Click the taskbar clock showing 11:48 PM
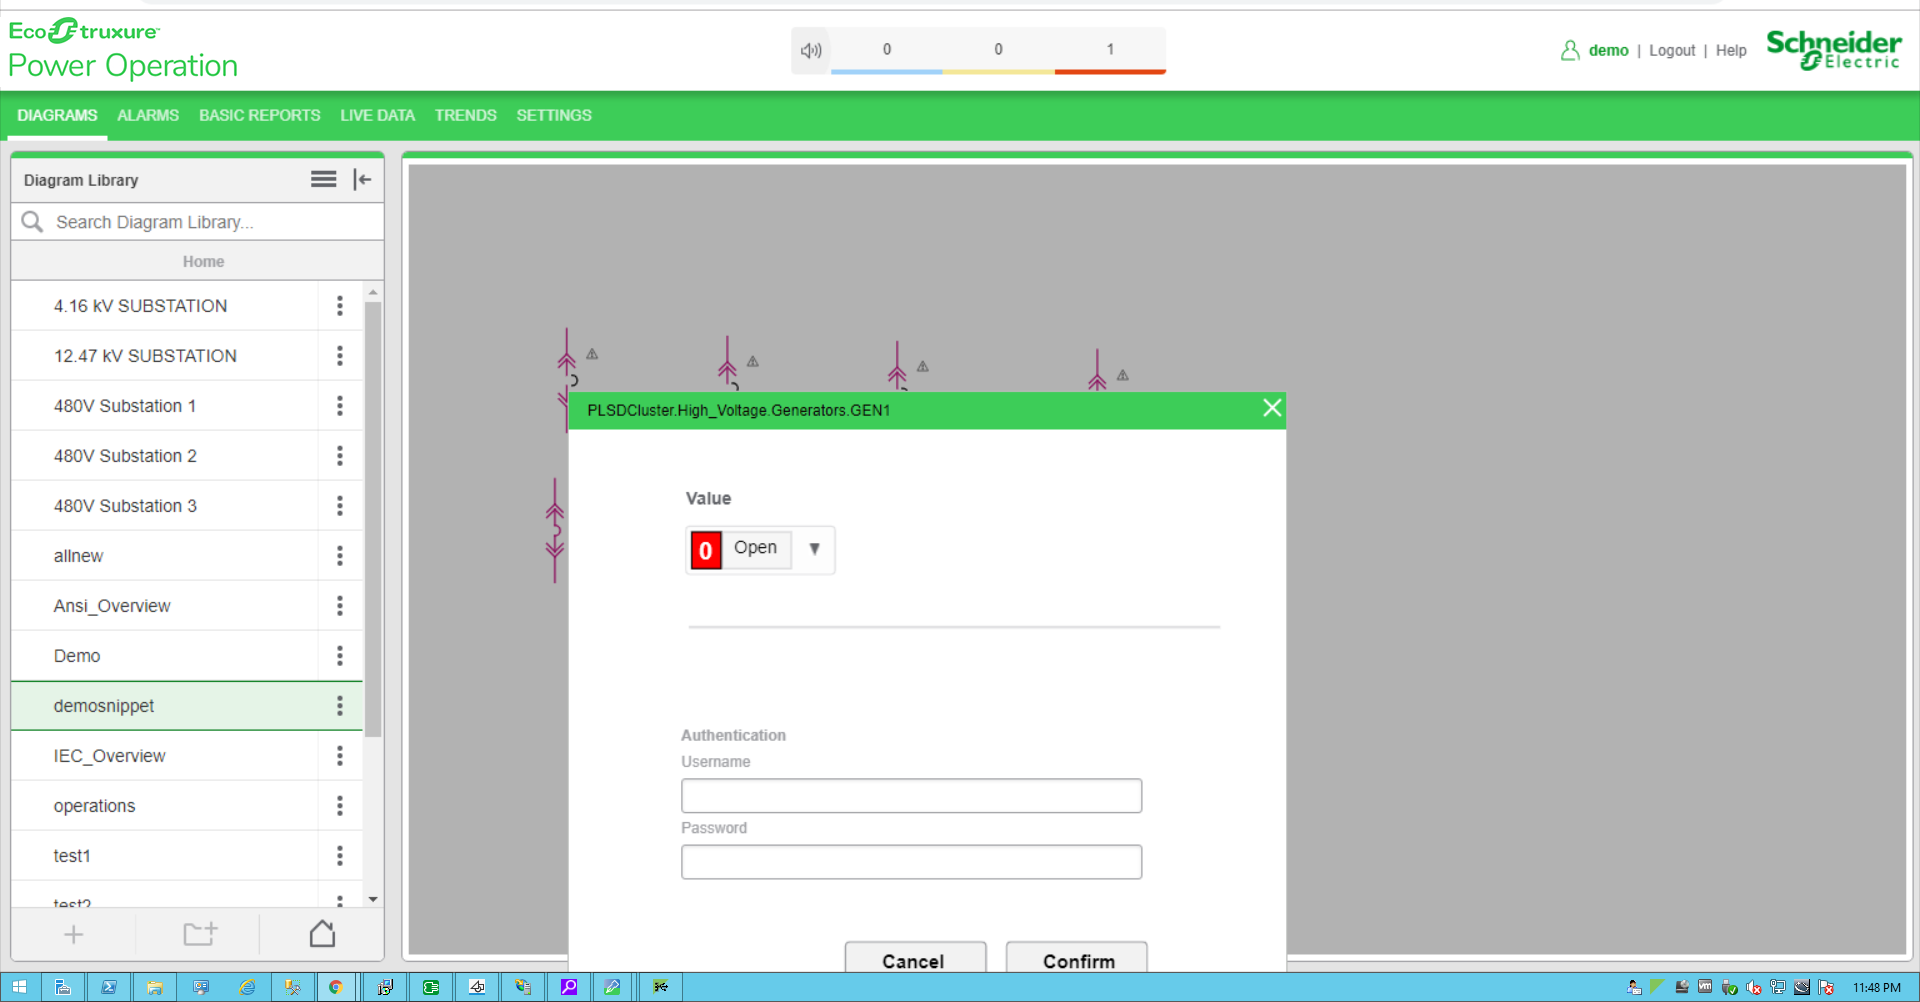Screen dimensions: 1920x1002 point(1876,988)
